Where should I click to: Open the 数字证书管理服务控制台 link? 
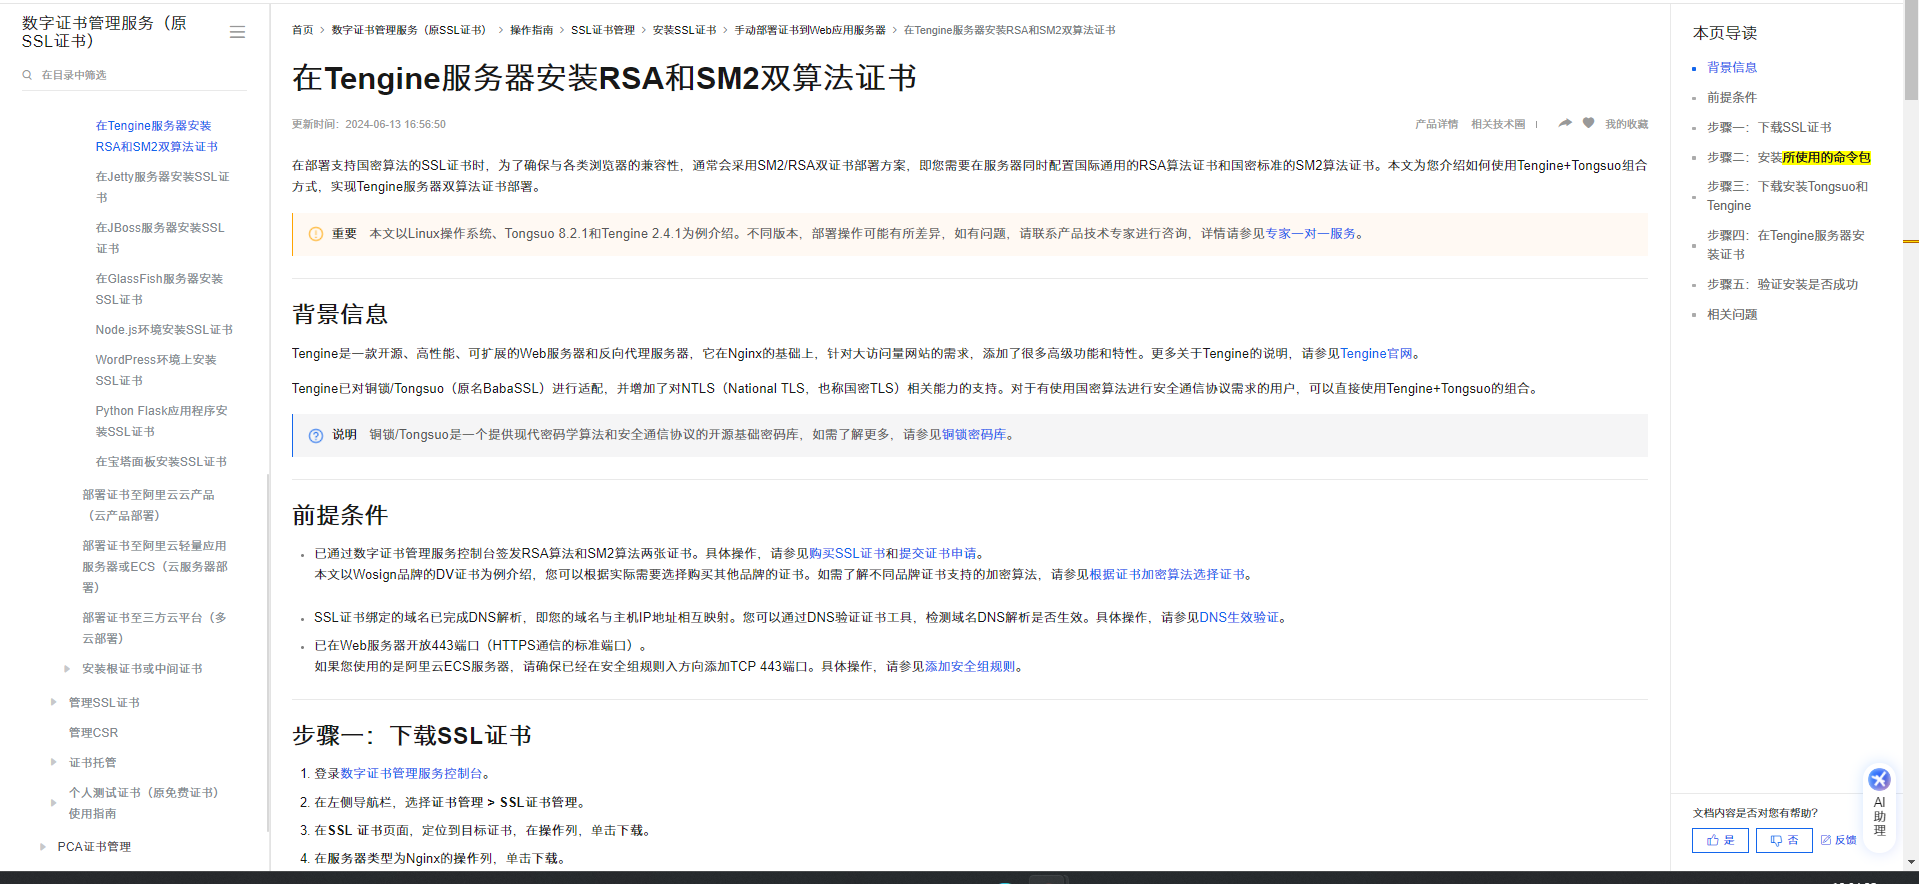(411, 774)
